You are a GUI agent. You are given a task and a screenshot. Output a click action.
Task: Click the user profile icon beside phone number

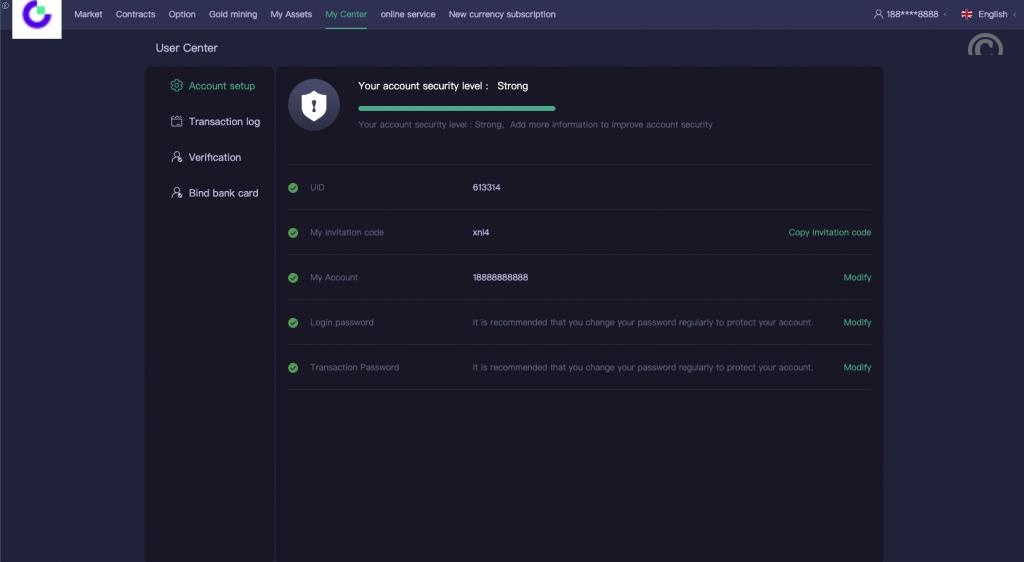click(x=878, y=15)
